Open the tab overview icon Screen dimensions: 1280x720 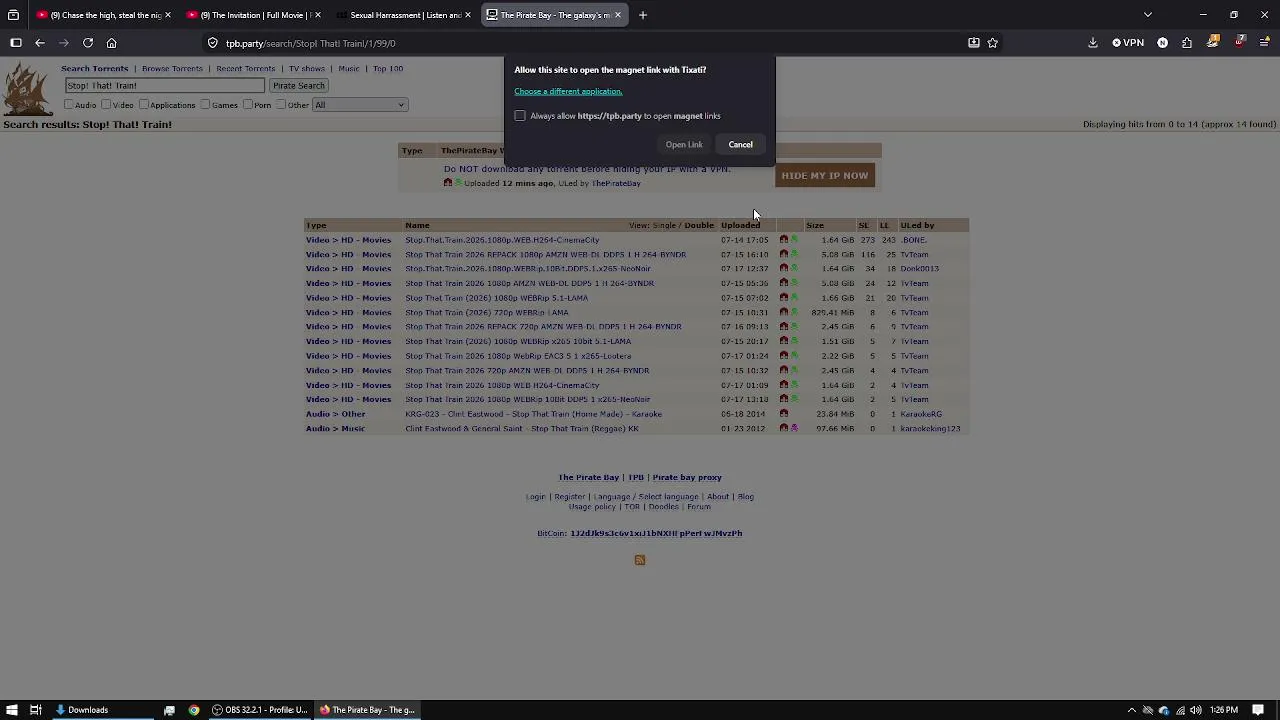13,15
